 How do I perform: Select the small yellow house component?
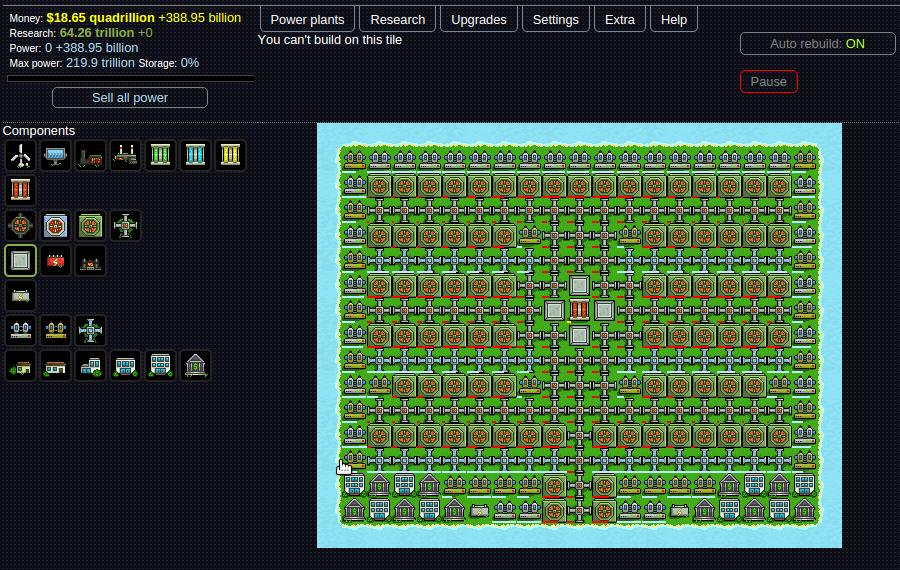21,366
